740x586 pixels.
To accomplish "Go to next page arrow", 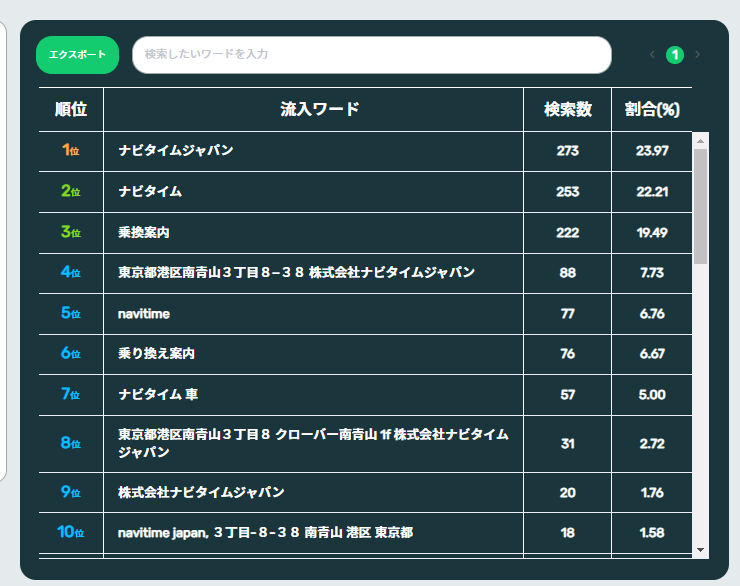I will [698, 55].
